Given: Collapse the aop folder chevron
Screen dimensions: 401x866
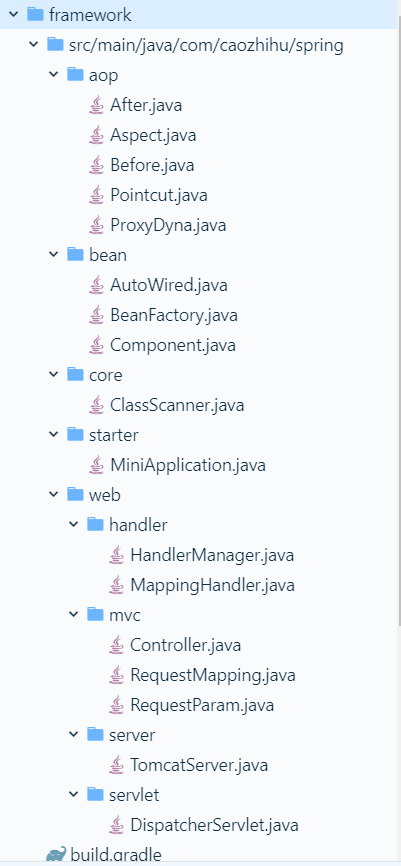Looking at the screenshot, I should [x=54, y=75].
